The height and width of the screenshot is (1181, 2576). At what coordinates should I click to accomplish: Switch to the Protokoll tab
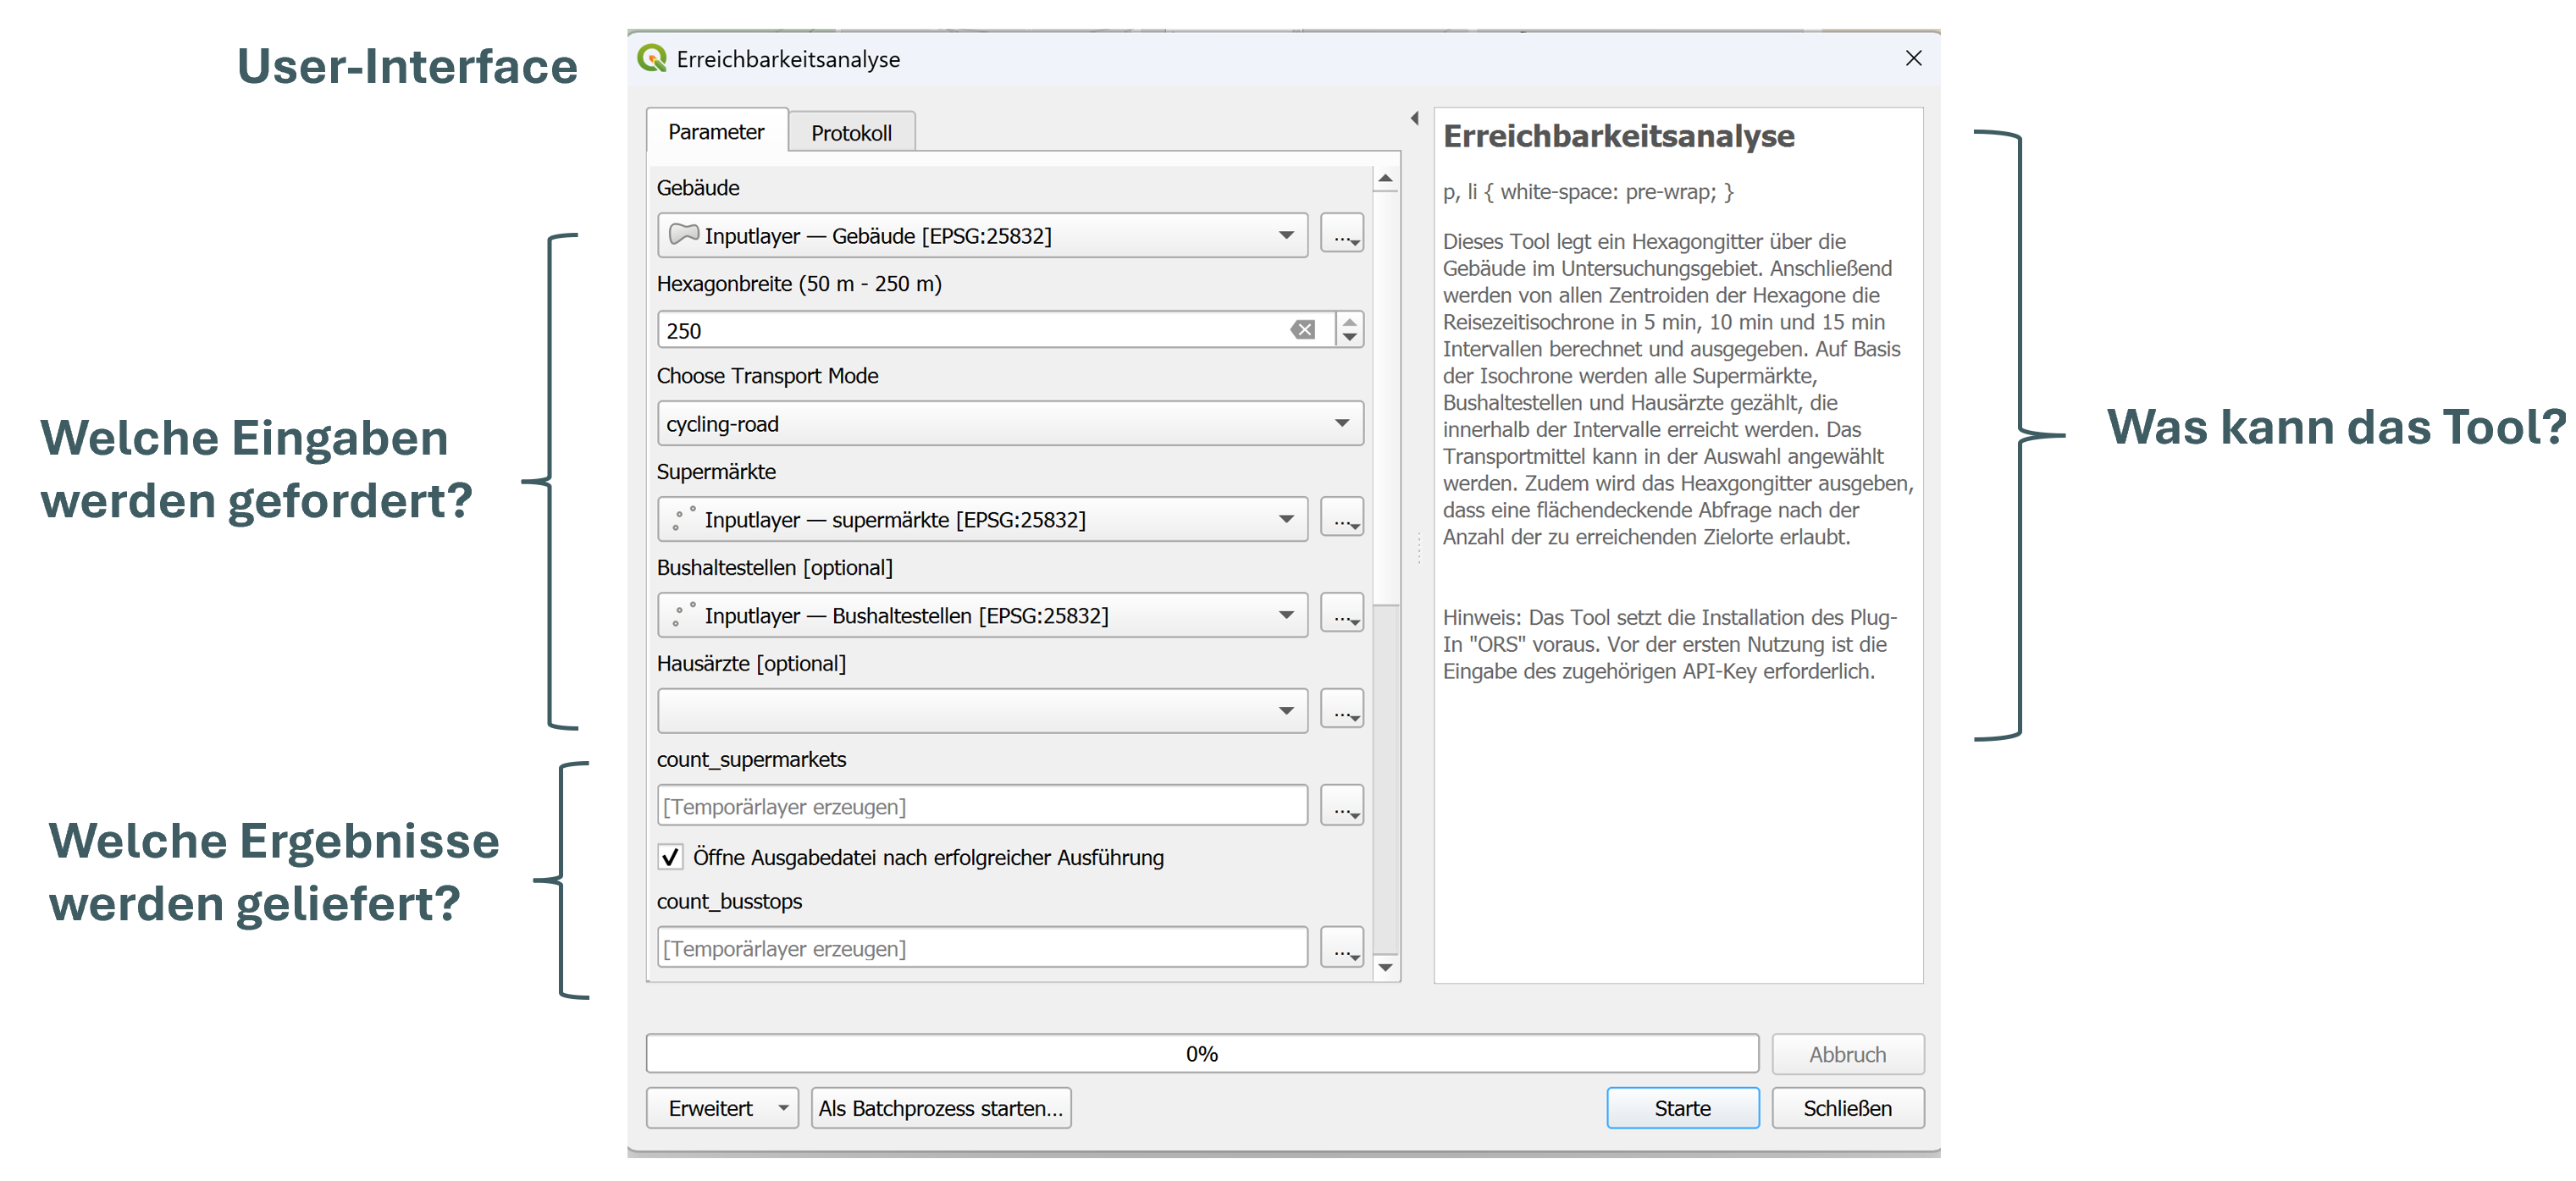[x=851, y=133]
